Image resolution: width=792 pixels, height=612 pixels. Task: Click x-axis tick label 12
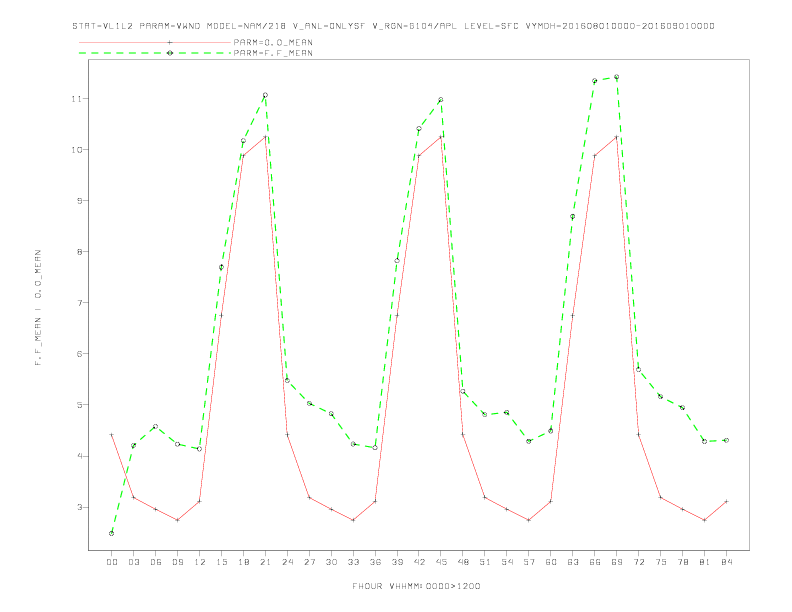pyautogui.click(x=200, y=562)
